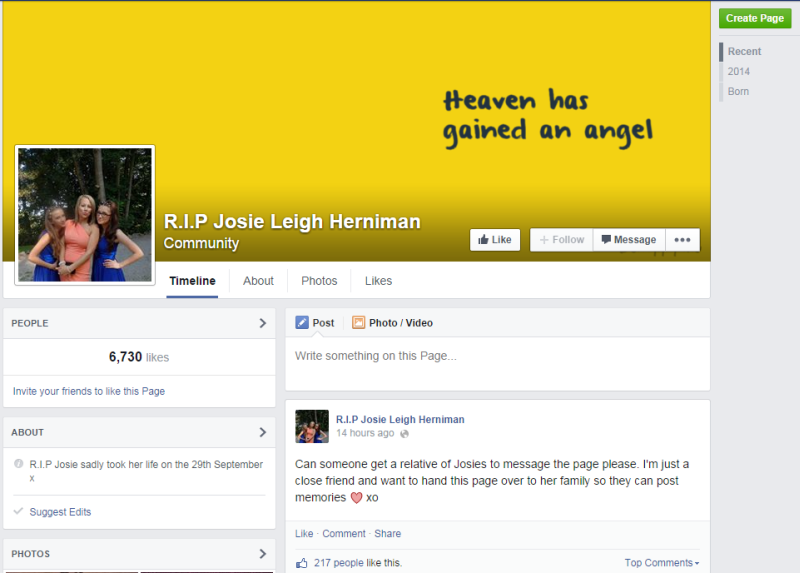Click the pencil icon beside Post
Screen dimensions: 800x573
tap(302, 323)
